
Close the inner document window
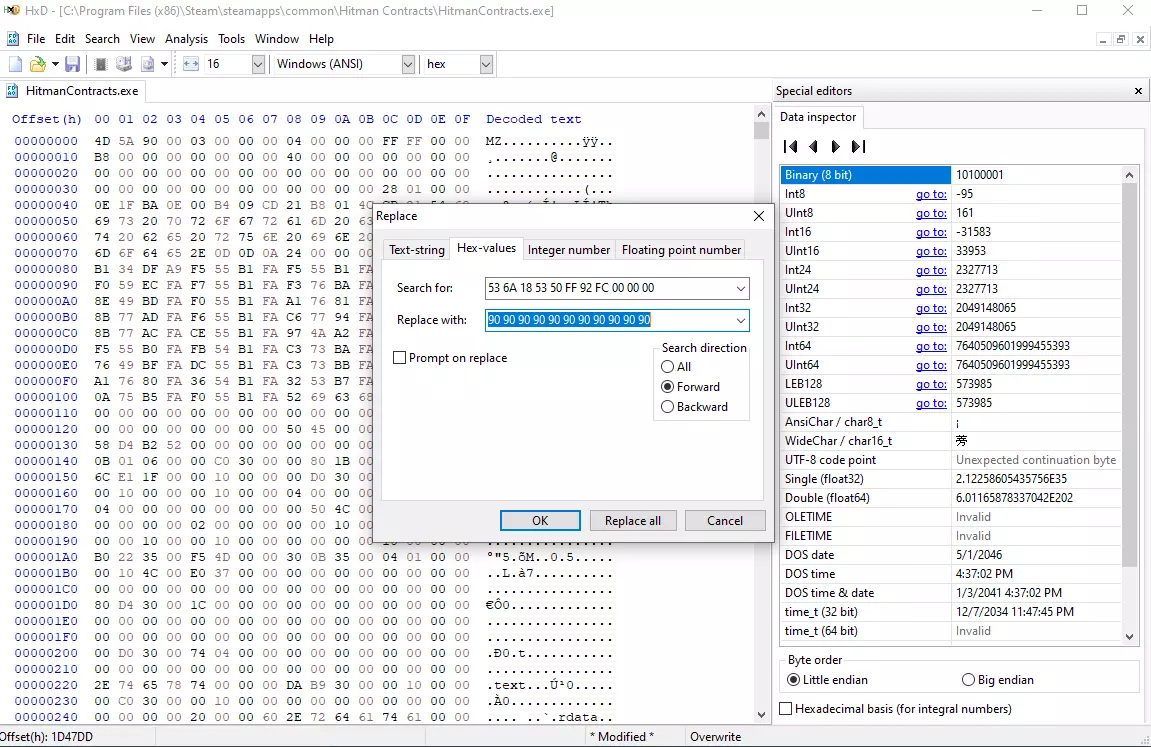[1140, 40]
